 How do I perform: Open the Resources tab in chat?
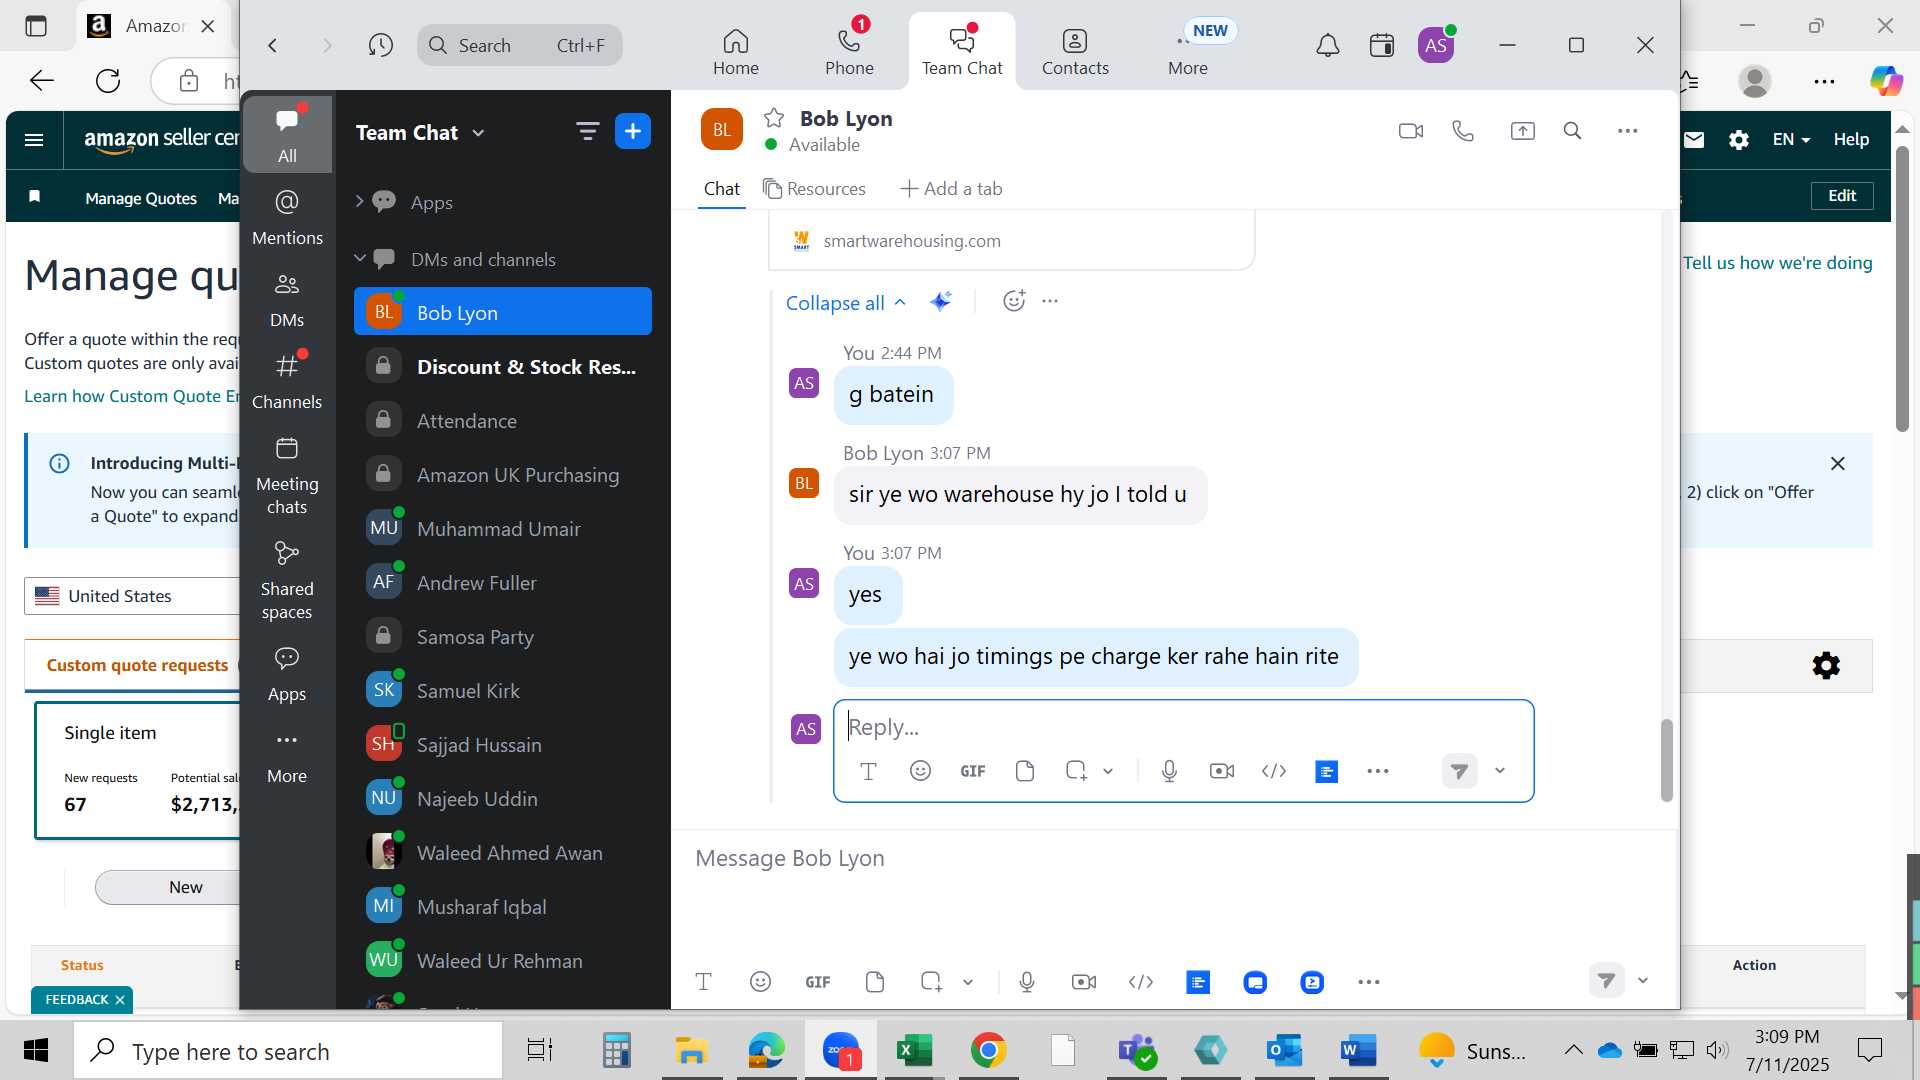[814, 189]
